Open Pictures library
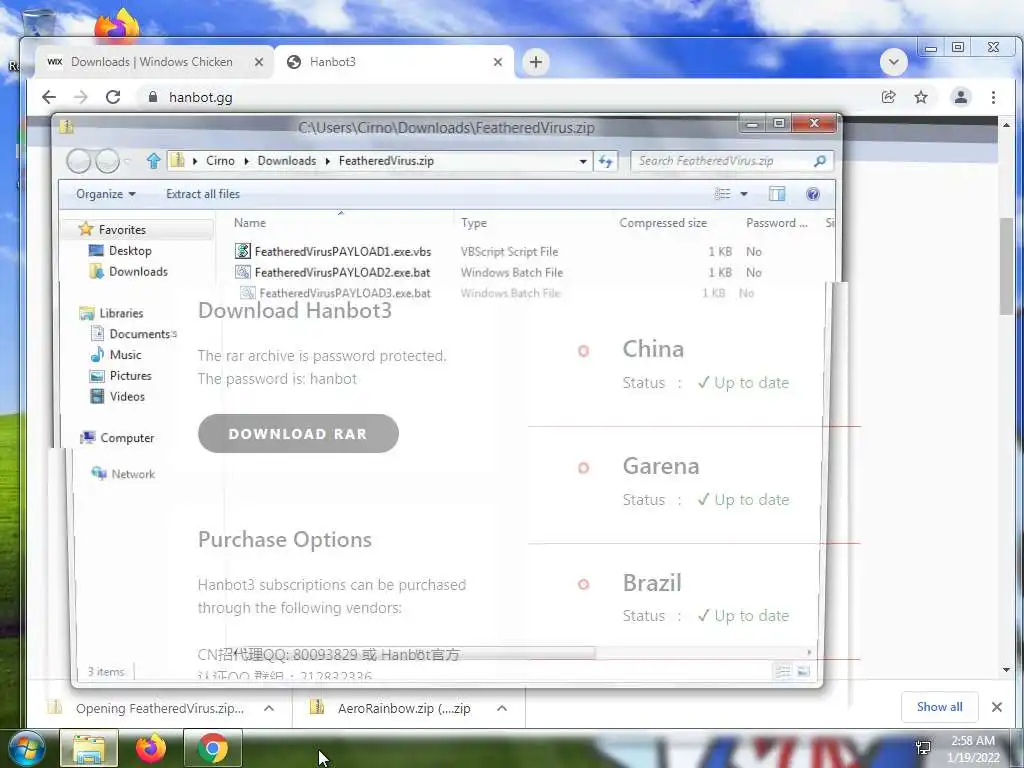This screenshot has height=768, width=1024. [130, 376]
